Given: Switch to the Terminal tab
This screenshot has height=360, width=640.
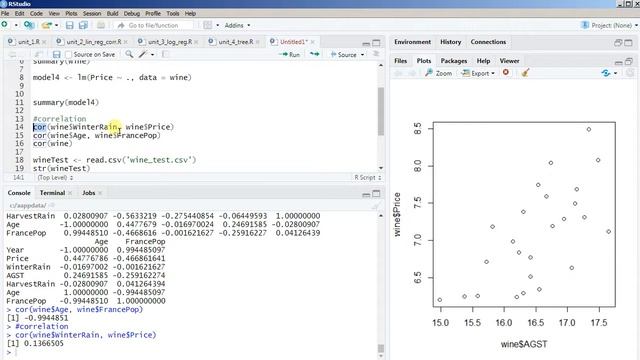Looking at the screenshot, I should [x=52, y=193].
